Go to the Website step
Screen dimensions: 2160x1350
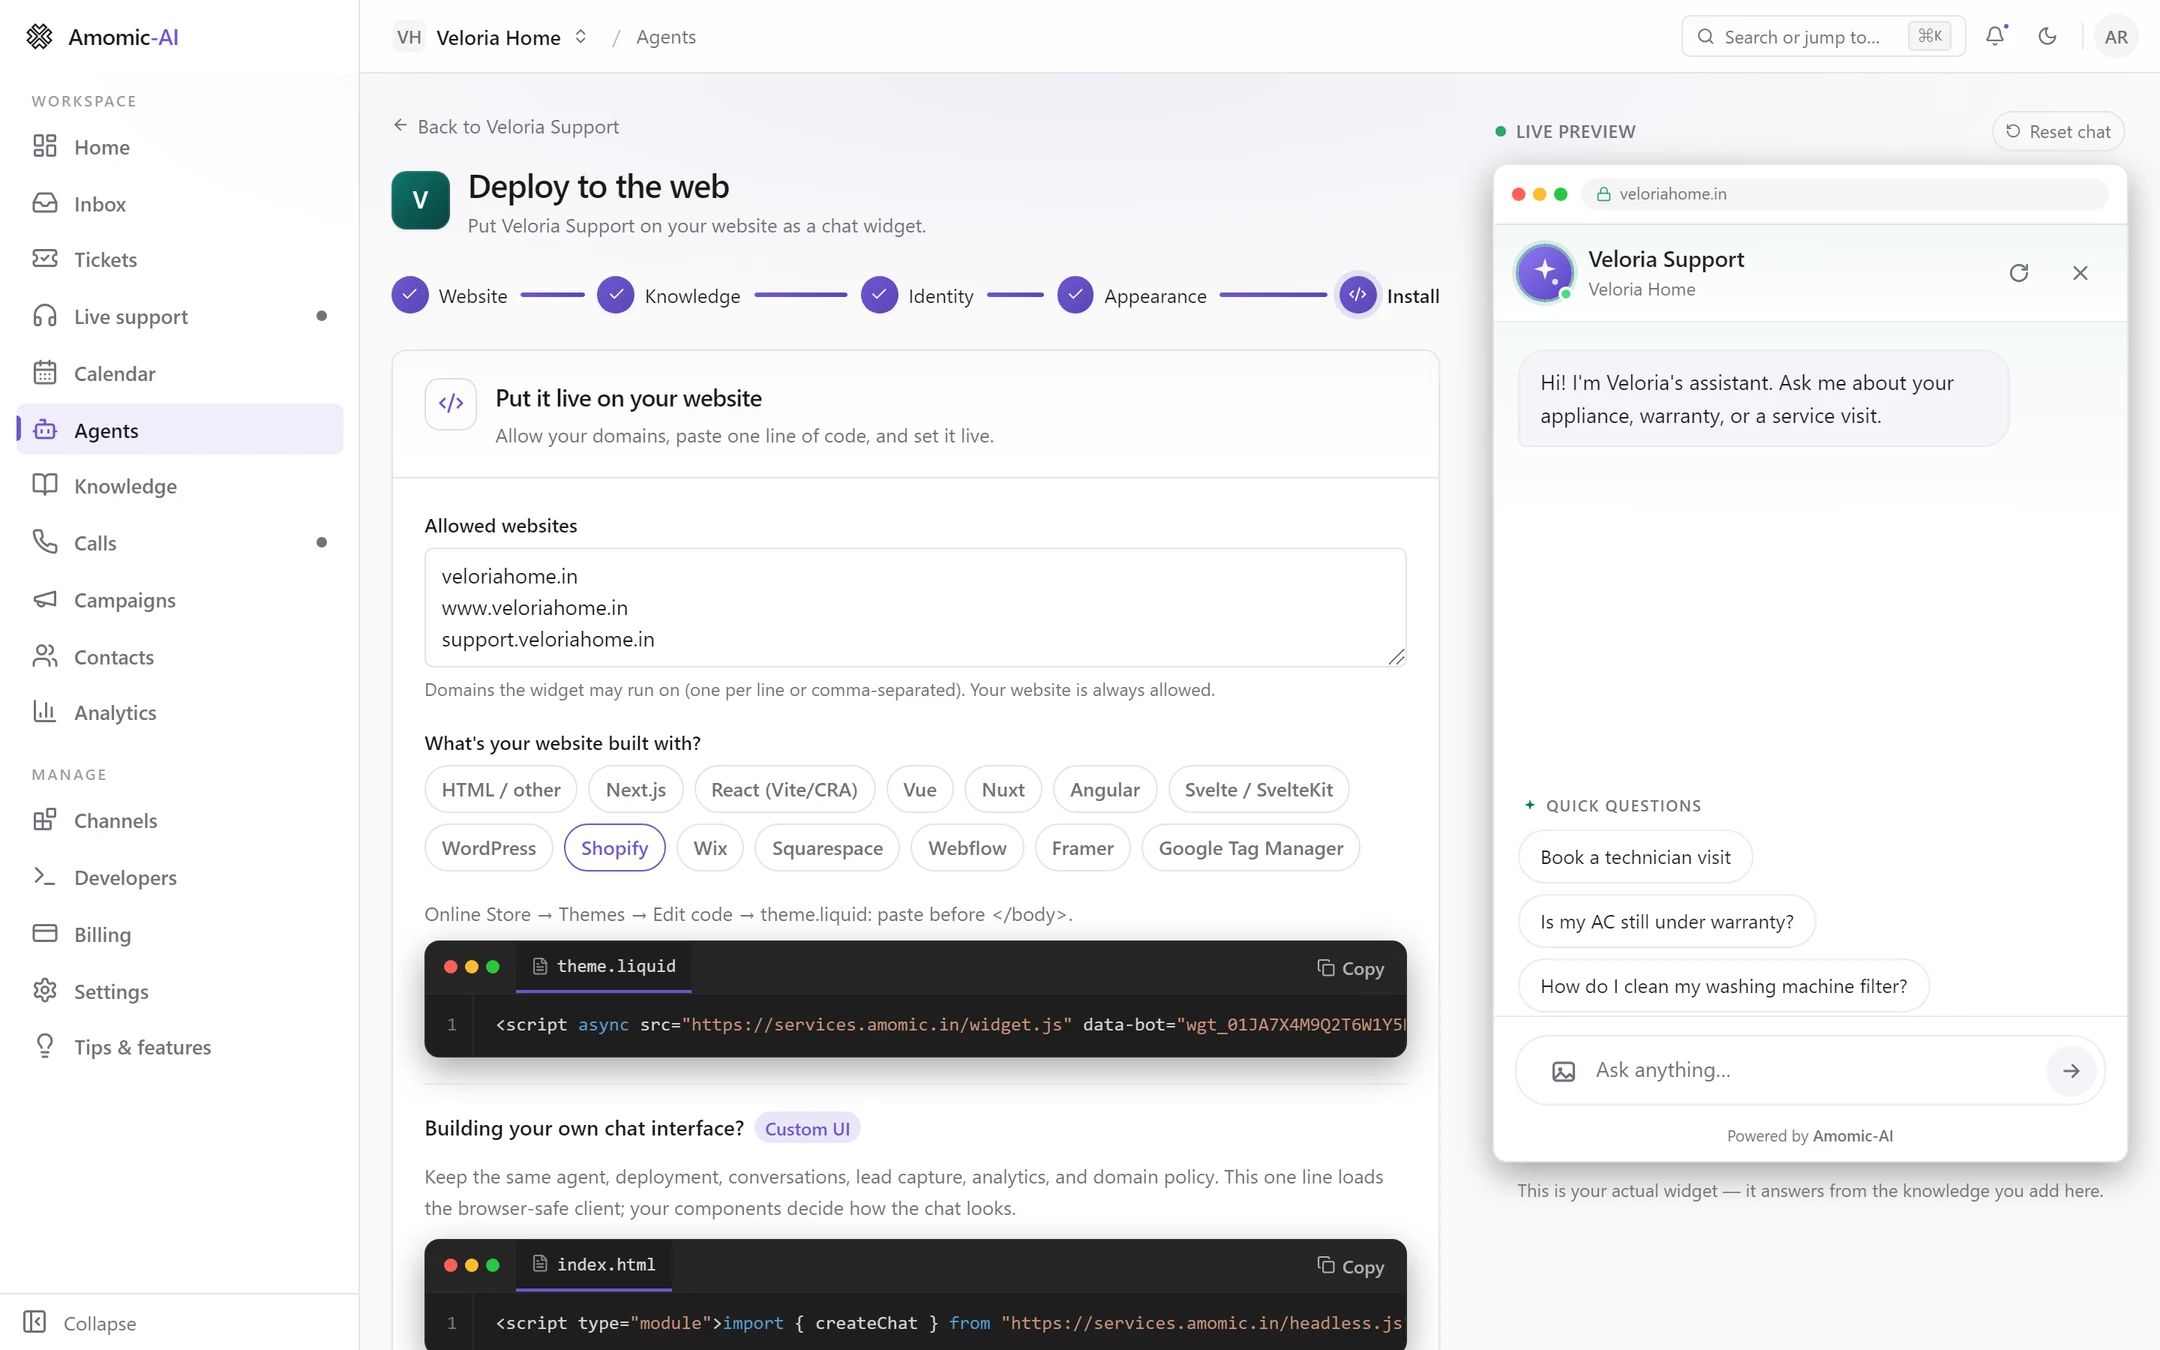pyautogui.click(x=450, y=296)
